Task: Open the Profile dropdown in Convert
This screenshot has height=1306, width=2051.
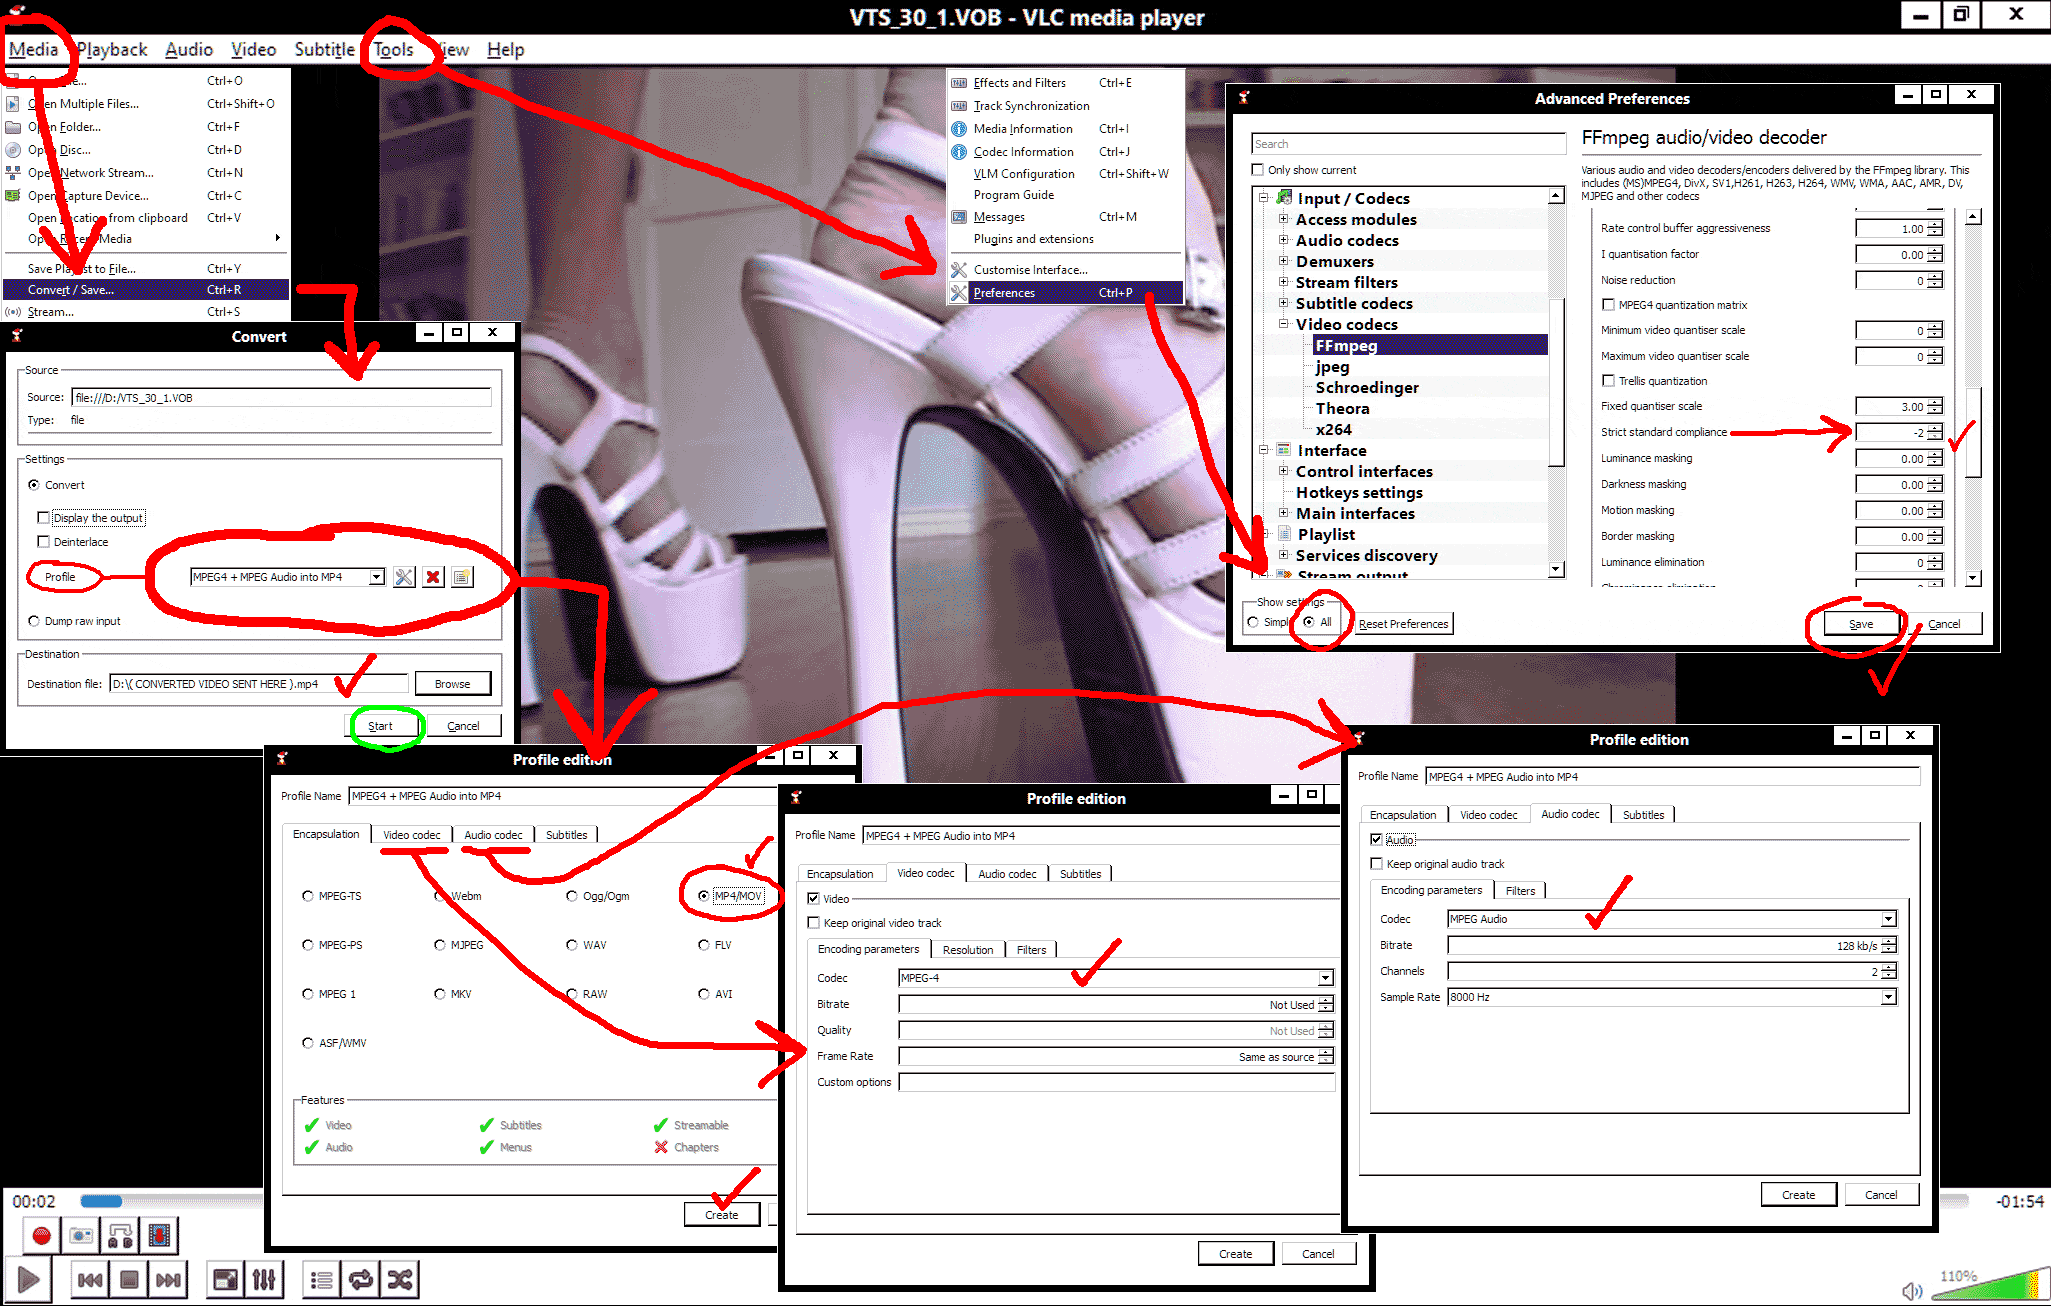Action: coord(376,577)
